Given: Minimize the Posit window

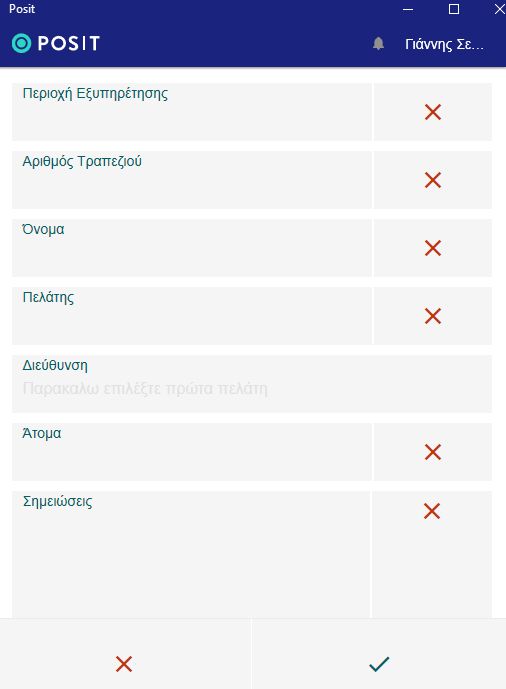Looking at the screenshot, I should click(x=408, y=9).
